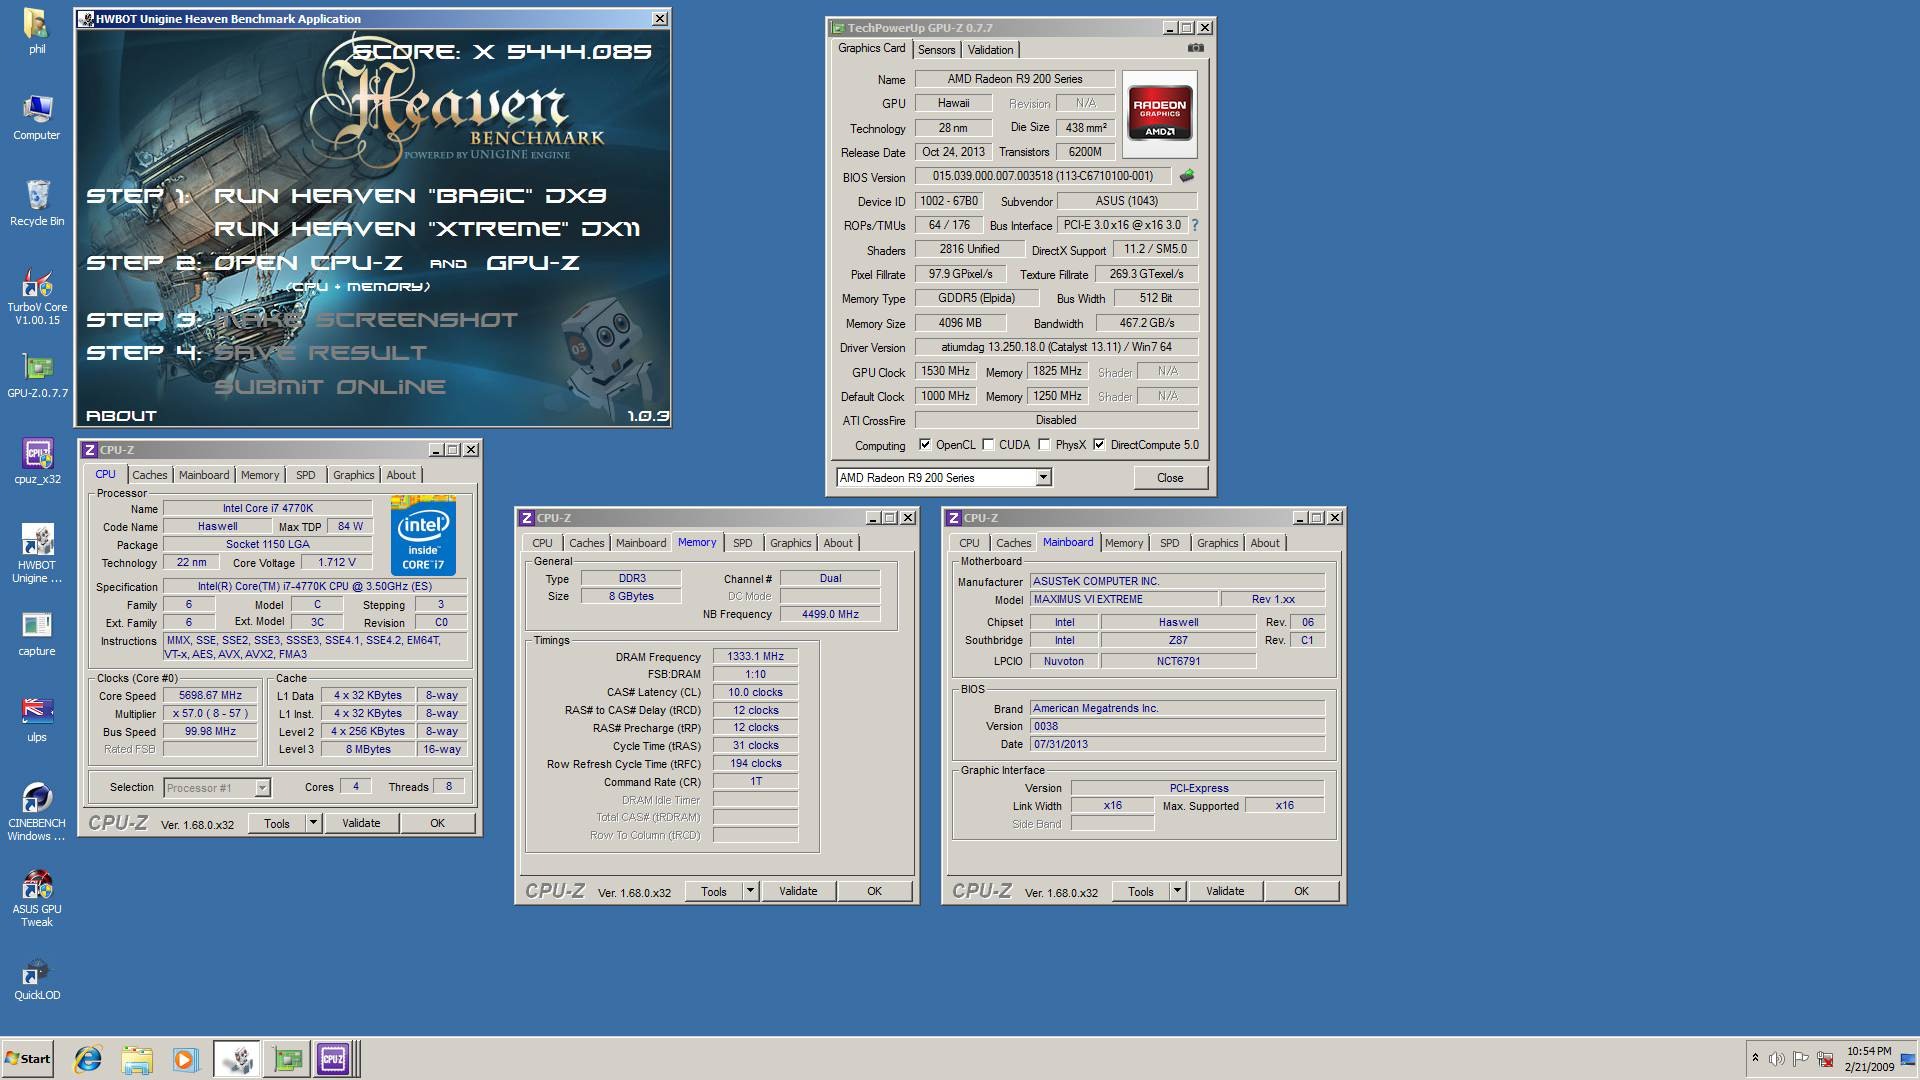1920x1080 pixels.
Task: Click ABOUT in Heaven benchmark window
Action: pyautogui.click(x=121, y=415)
